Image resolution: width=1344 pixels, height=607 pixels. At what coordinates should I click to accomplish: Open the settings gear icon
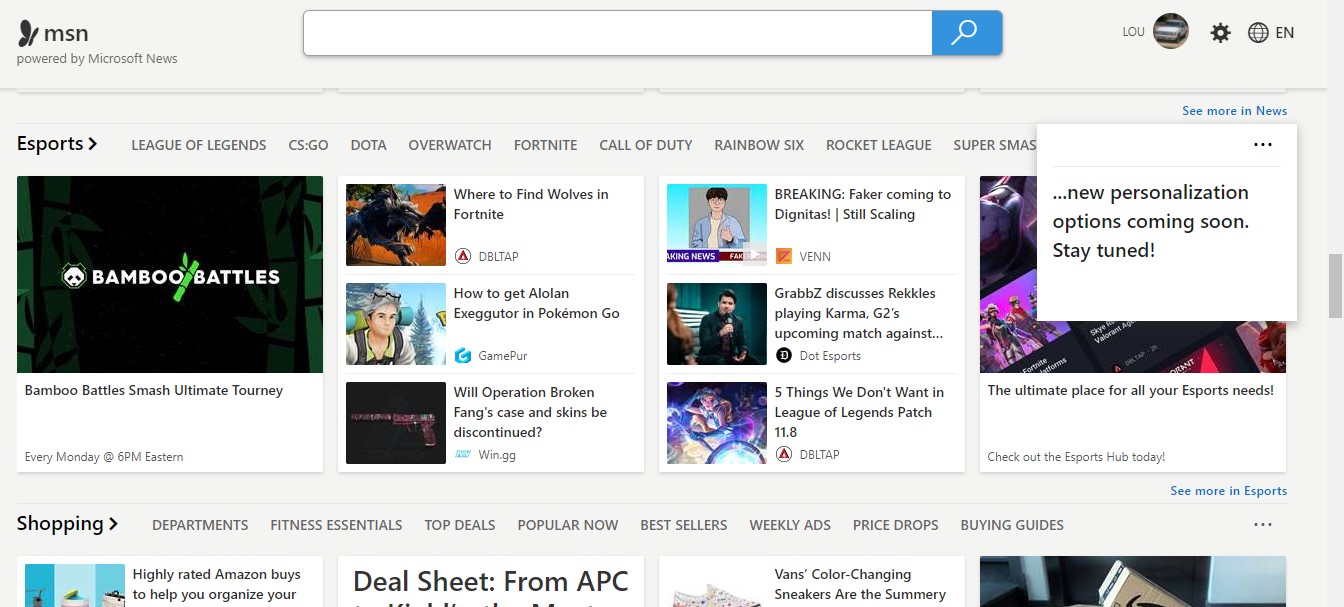click(1220, 33)
